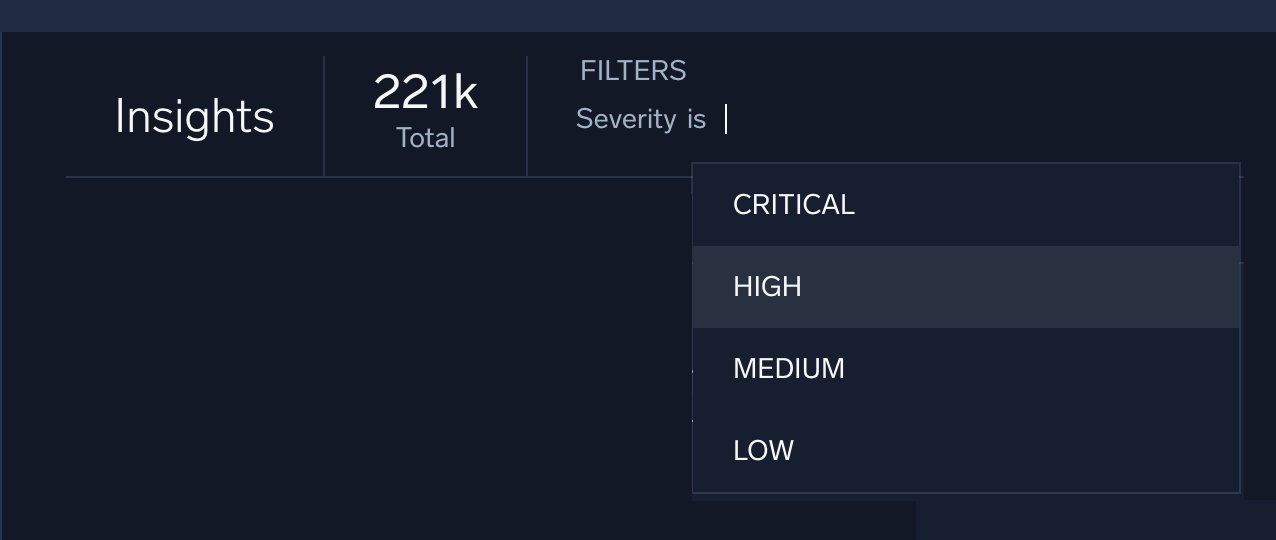Screen dimensions: 1276x540
Task: Click the "Severity" filter field name
Action: 626,119
